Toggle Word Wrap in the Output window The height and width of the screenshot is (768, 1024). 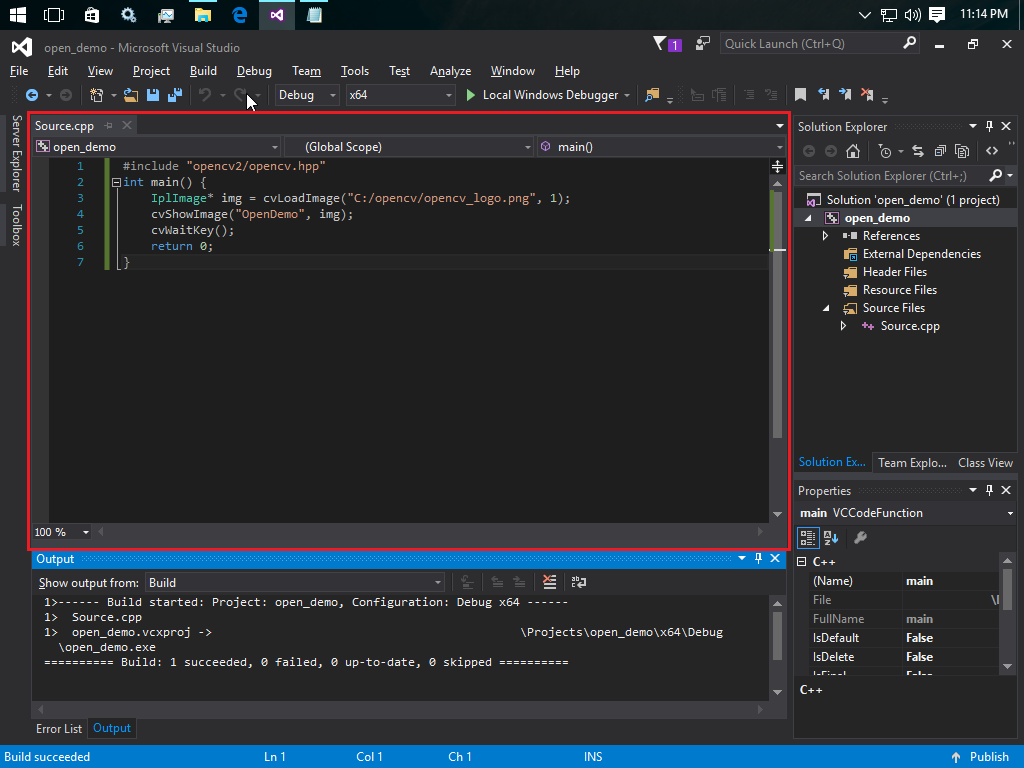tap(577, 581)
